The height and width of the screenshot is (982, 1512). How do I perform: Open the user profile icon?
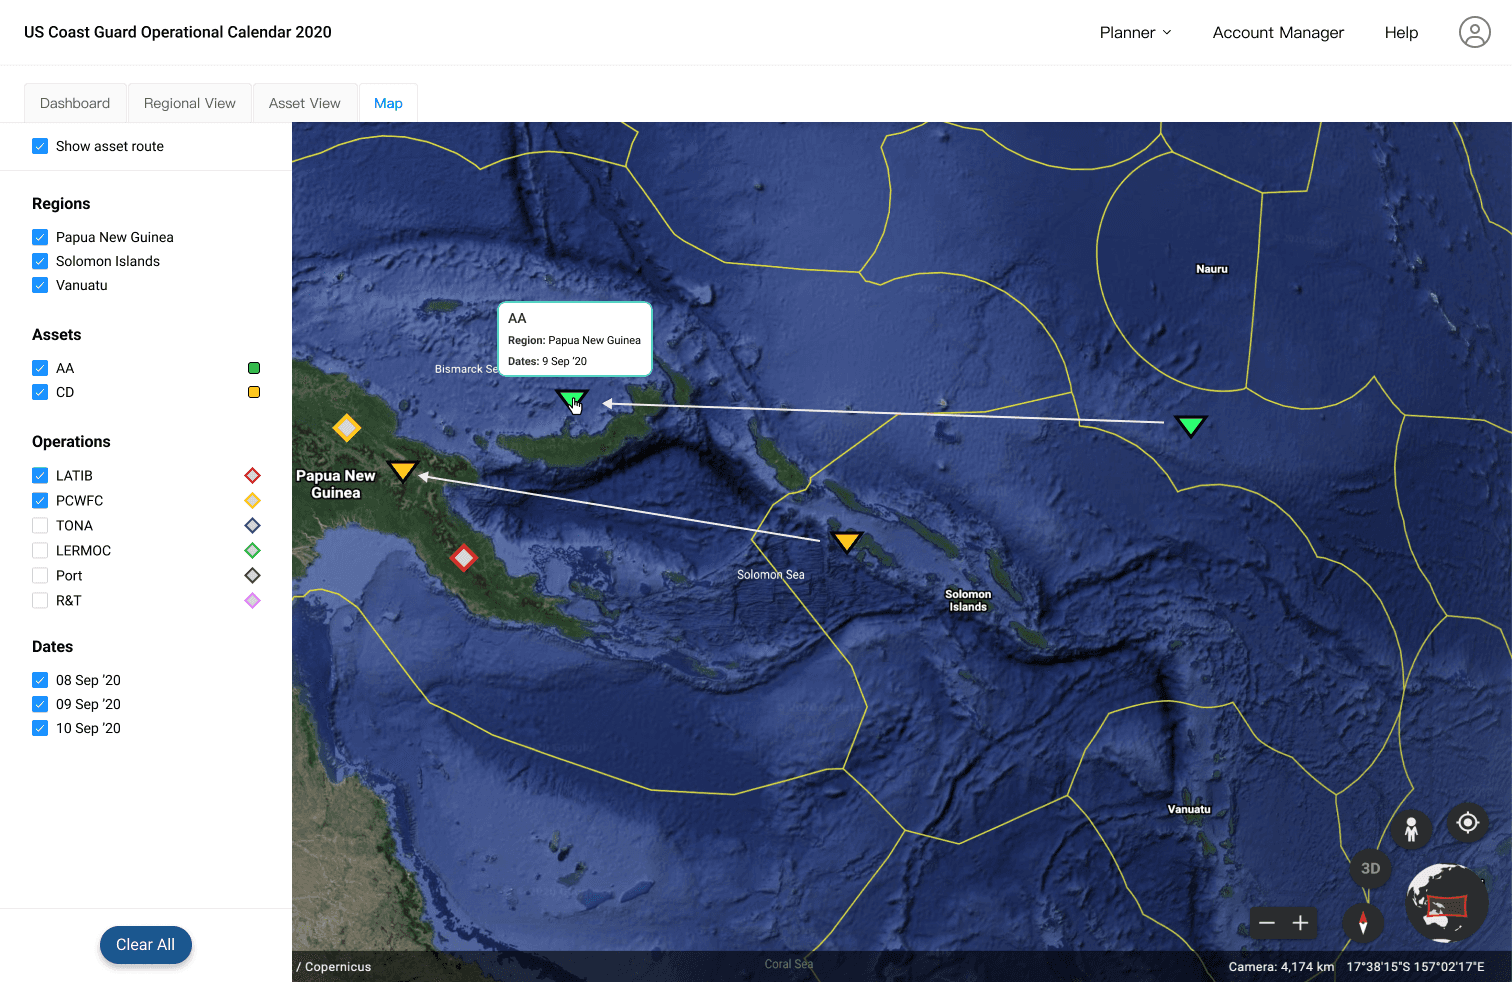[x=1474, y=32]
